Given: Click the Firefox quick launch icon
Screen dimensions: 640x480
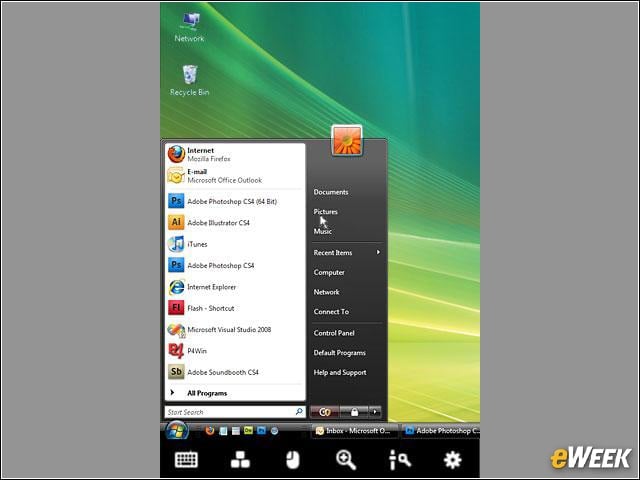Looking at the screenshot, I should (210, 431).
